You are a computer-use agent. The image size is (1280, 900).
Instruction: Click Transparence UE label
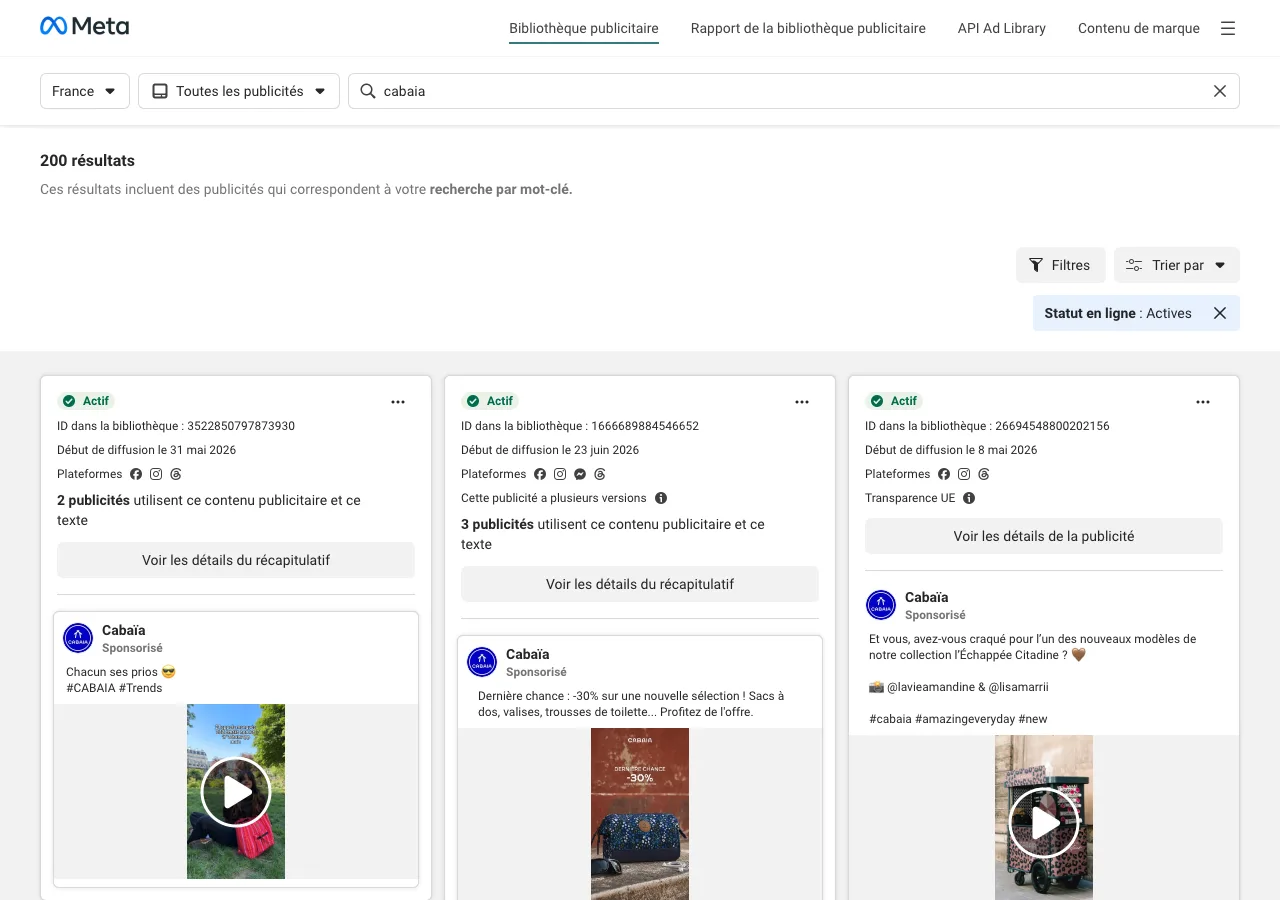pyautogui.click(x=910, y=498)
